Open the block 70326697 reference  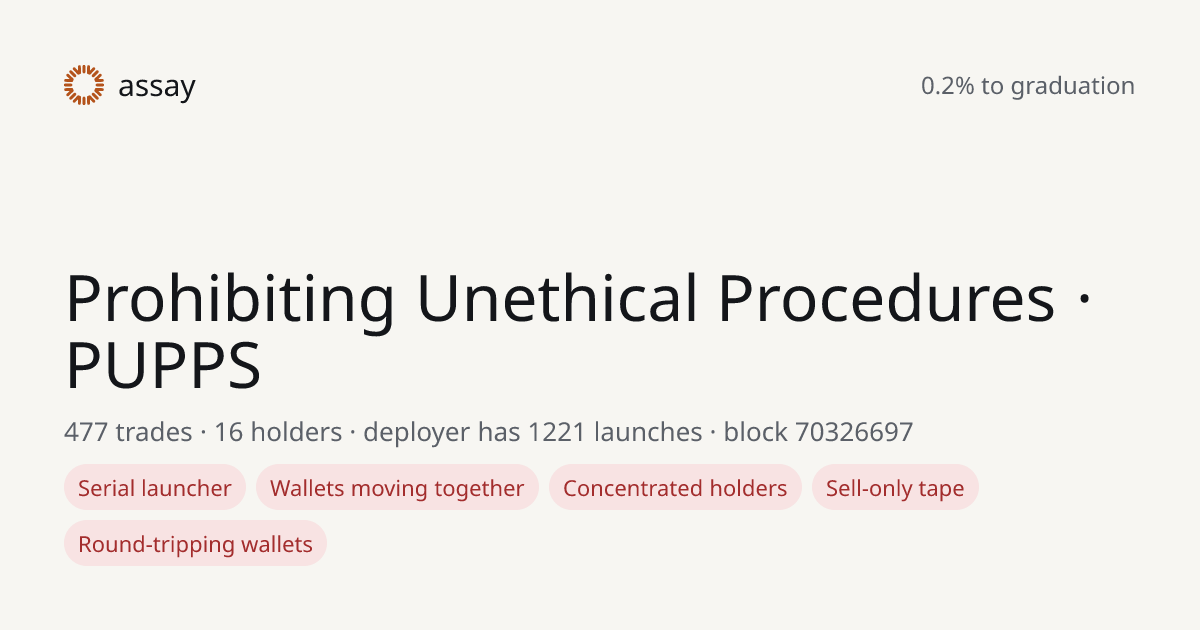click(818, 432)
